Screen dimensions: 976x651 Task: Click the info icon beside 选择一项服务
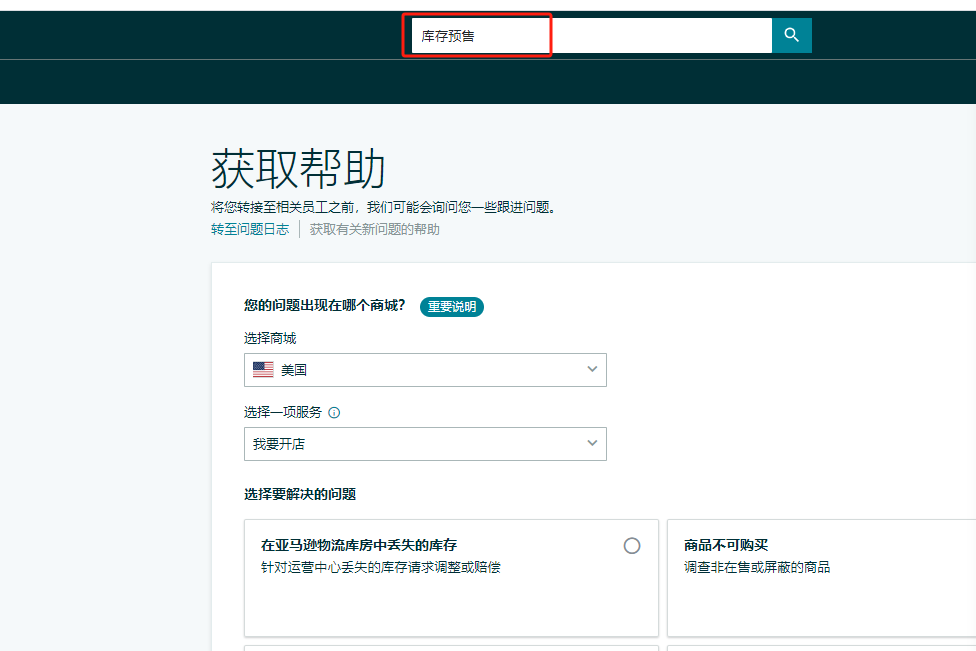click(334, 413)
